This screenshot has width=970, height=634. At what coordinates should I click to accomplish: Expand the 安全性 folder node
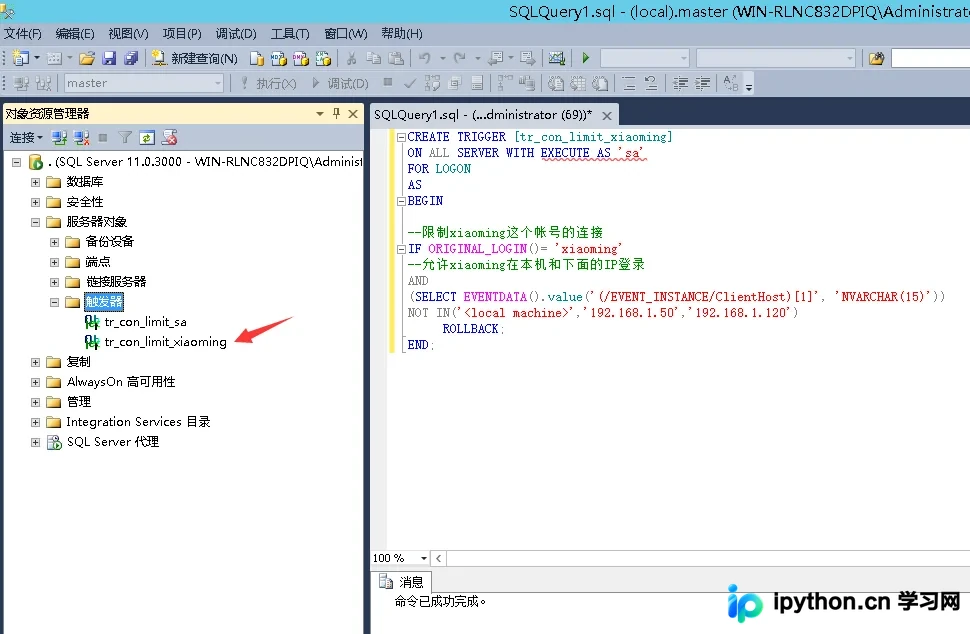pyautogui.click(x=35, y=202)
